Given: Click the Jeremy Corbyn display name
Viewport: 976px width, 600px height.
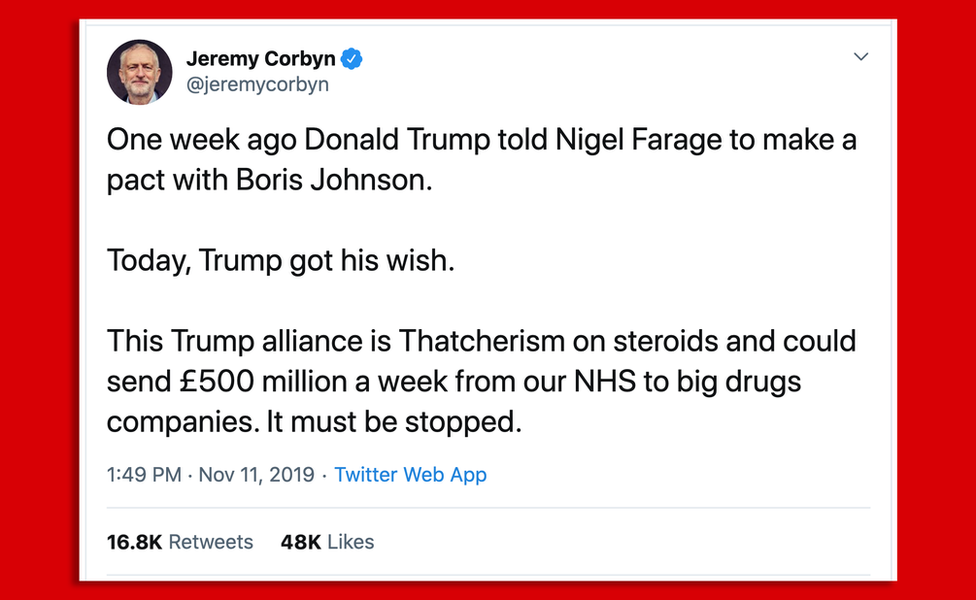Looking at the screenshot, I should coord(259,58).
